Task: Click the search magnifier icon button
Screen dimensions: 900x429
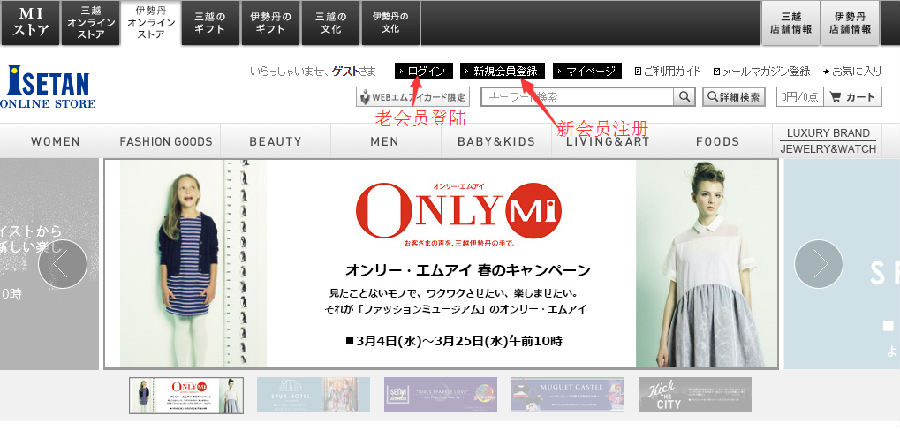Action: [685, 97]
